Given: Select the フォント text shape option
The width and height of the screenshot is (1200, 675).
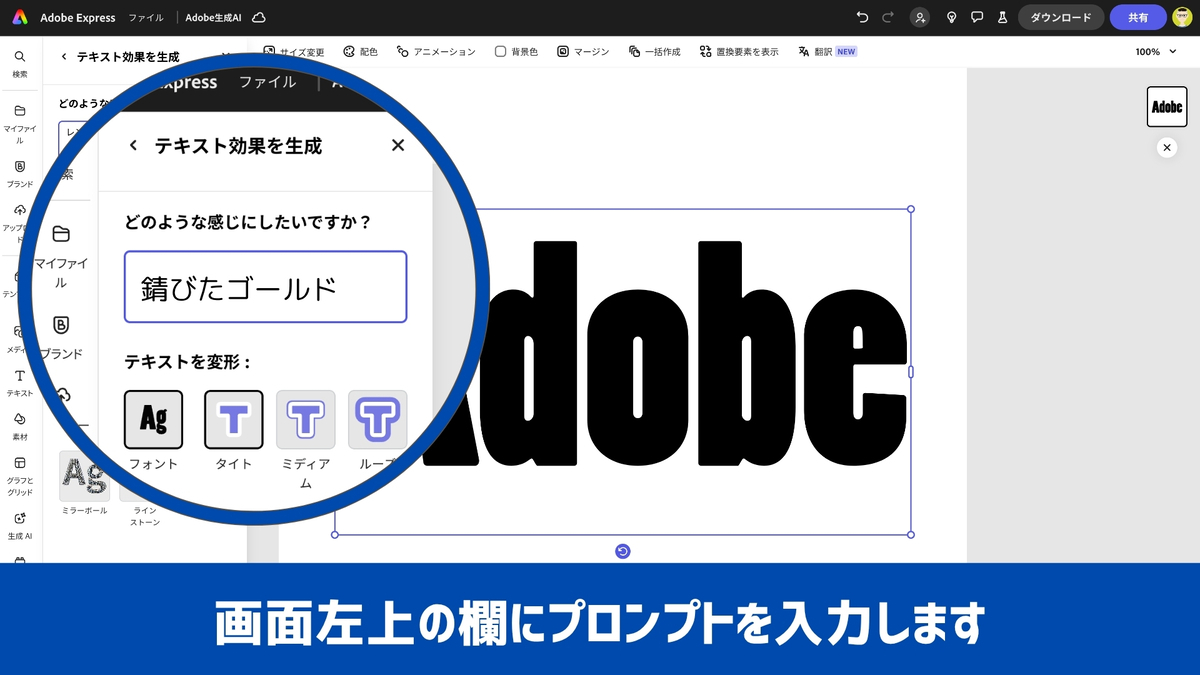Looking at the screenshot, I should 153,431.
